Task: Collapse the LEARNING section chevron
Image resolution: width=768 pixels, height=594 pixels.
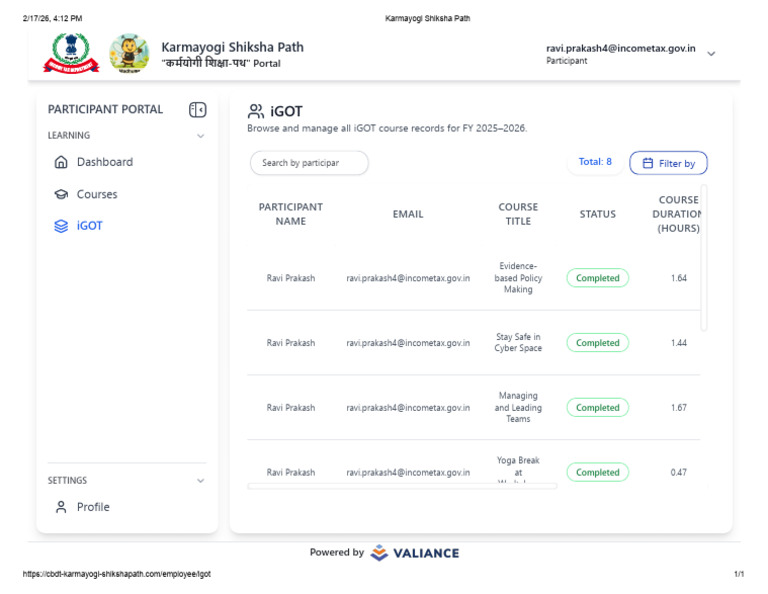Action: coord(200,136)
